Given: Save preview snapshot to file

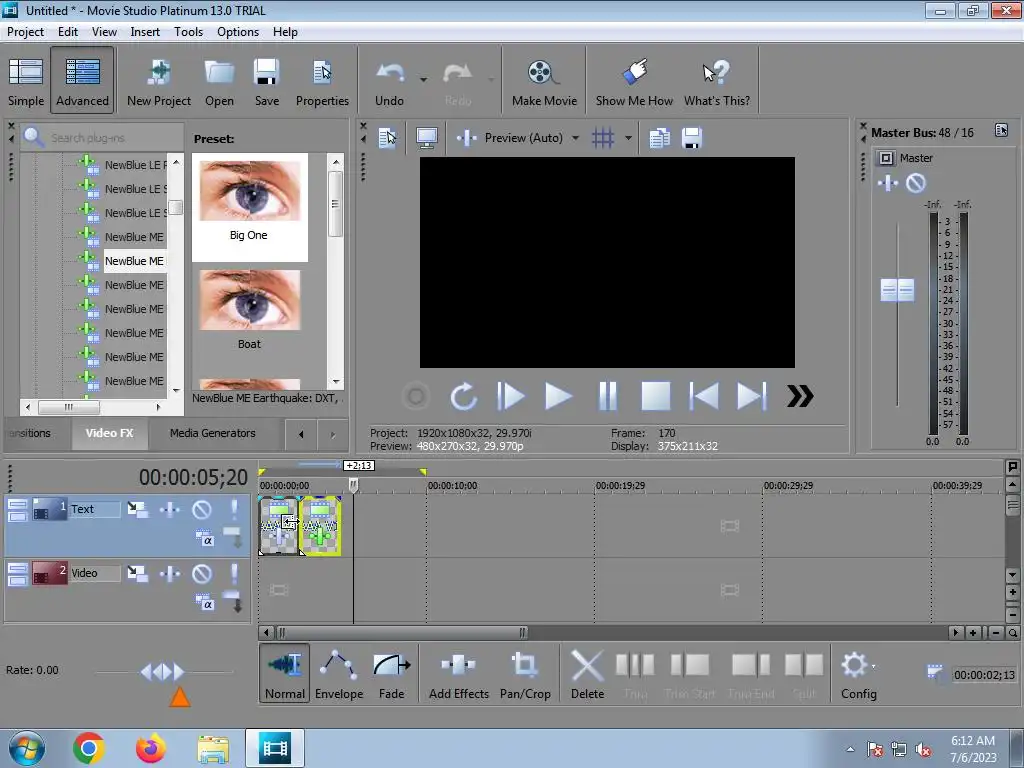Looking at the screenshot, I should (x=692, y=138).
